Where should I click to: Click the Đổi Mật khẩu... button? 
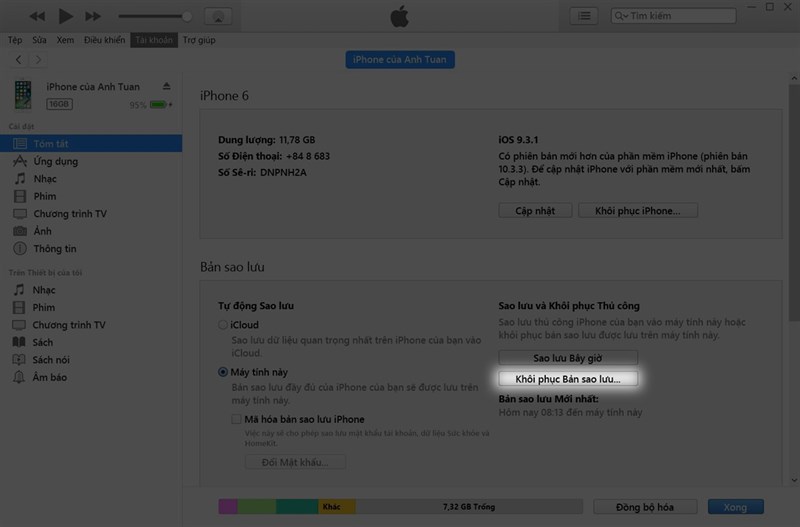(295, 462)
